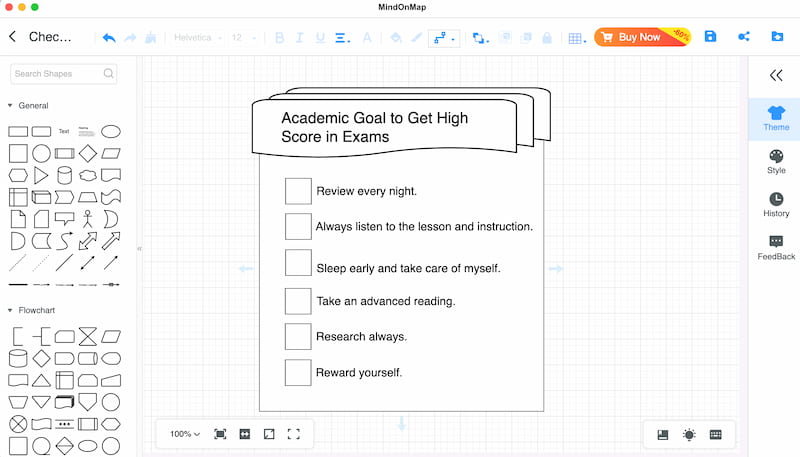Click the Search Shapes input field
The image size is (800, 457).
tap(64, 73)
